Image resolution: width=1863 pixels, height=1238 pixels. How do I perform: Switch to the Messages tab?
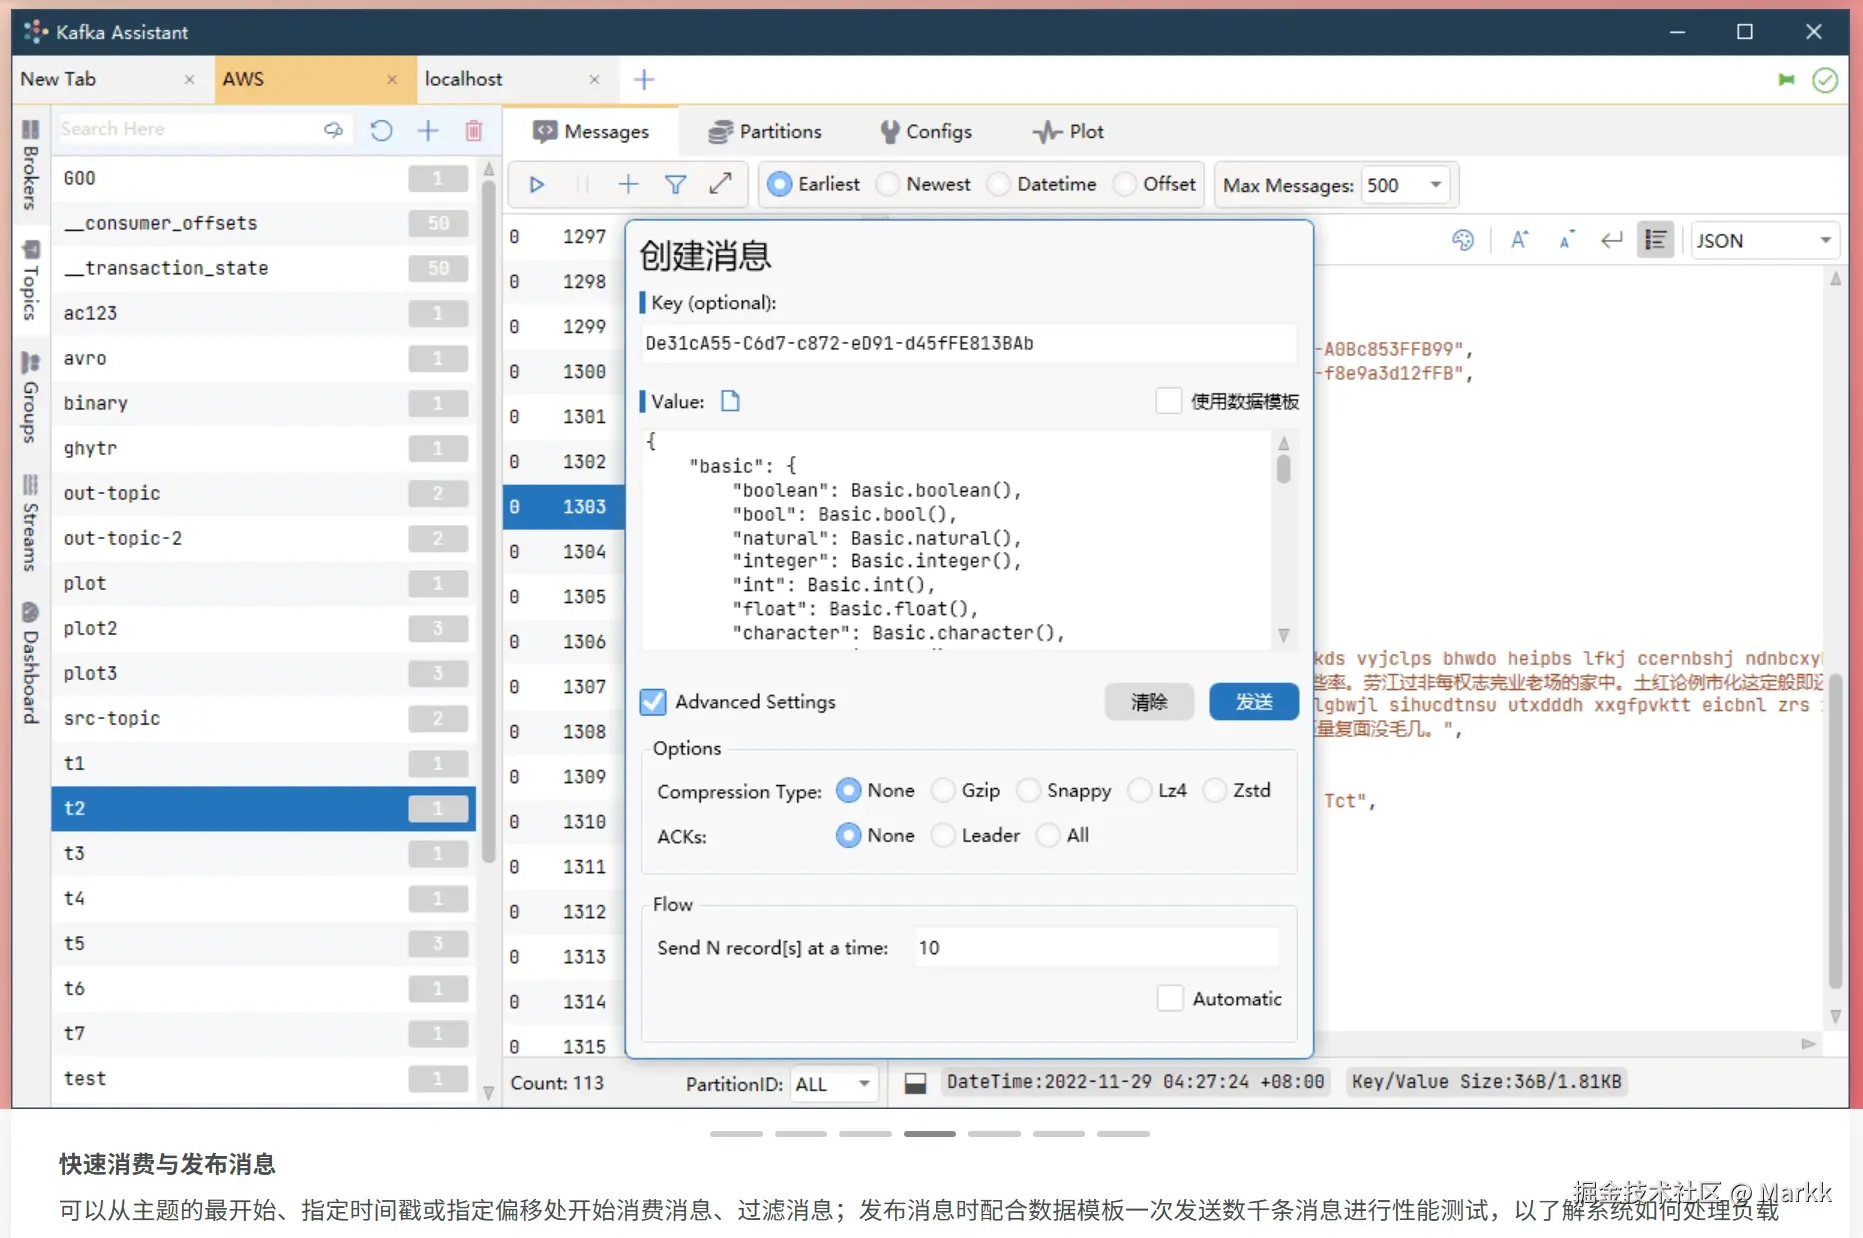coord(591,131)
